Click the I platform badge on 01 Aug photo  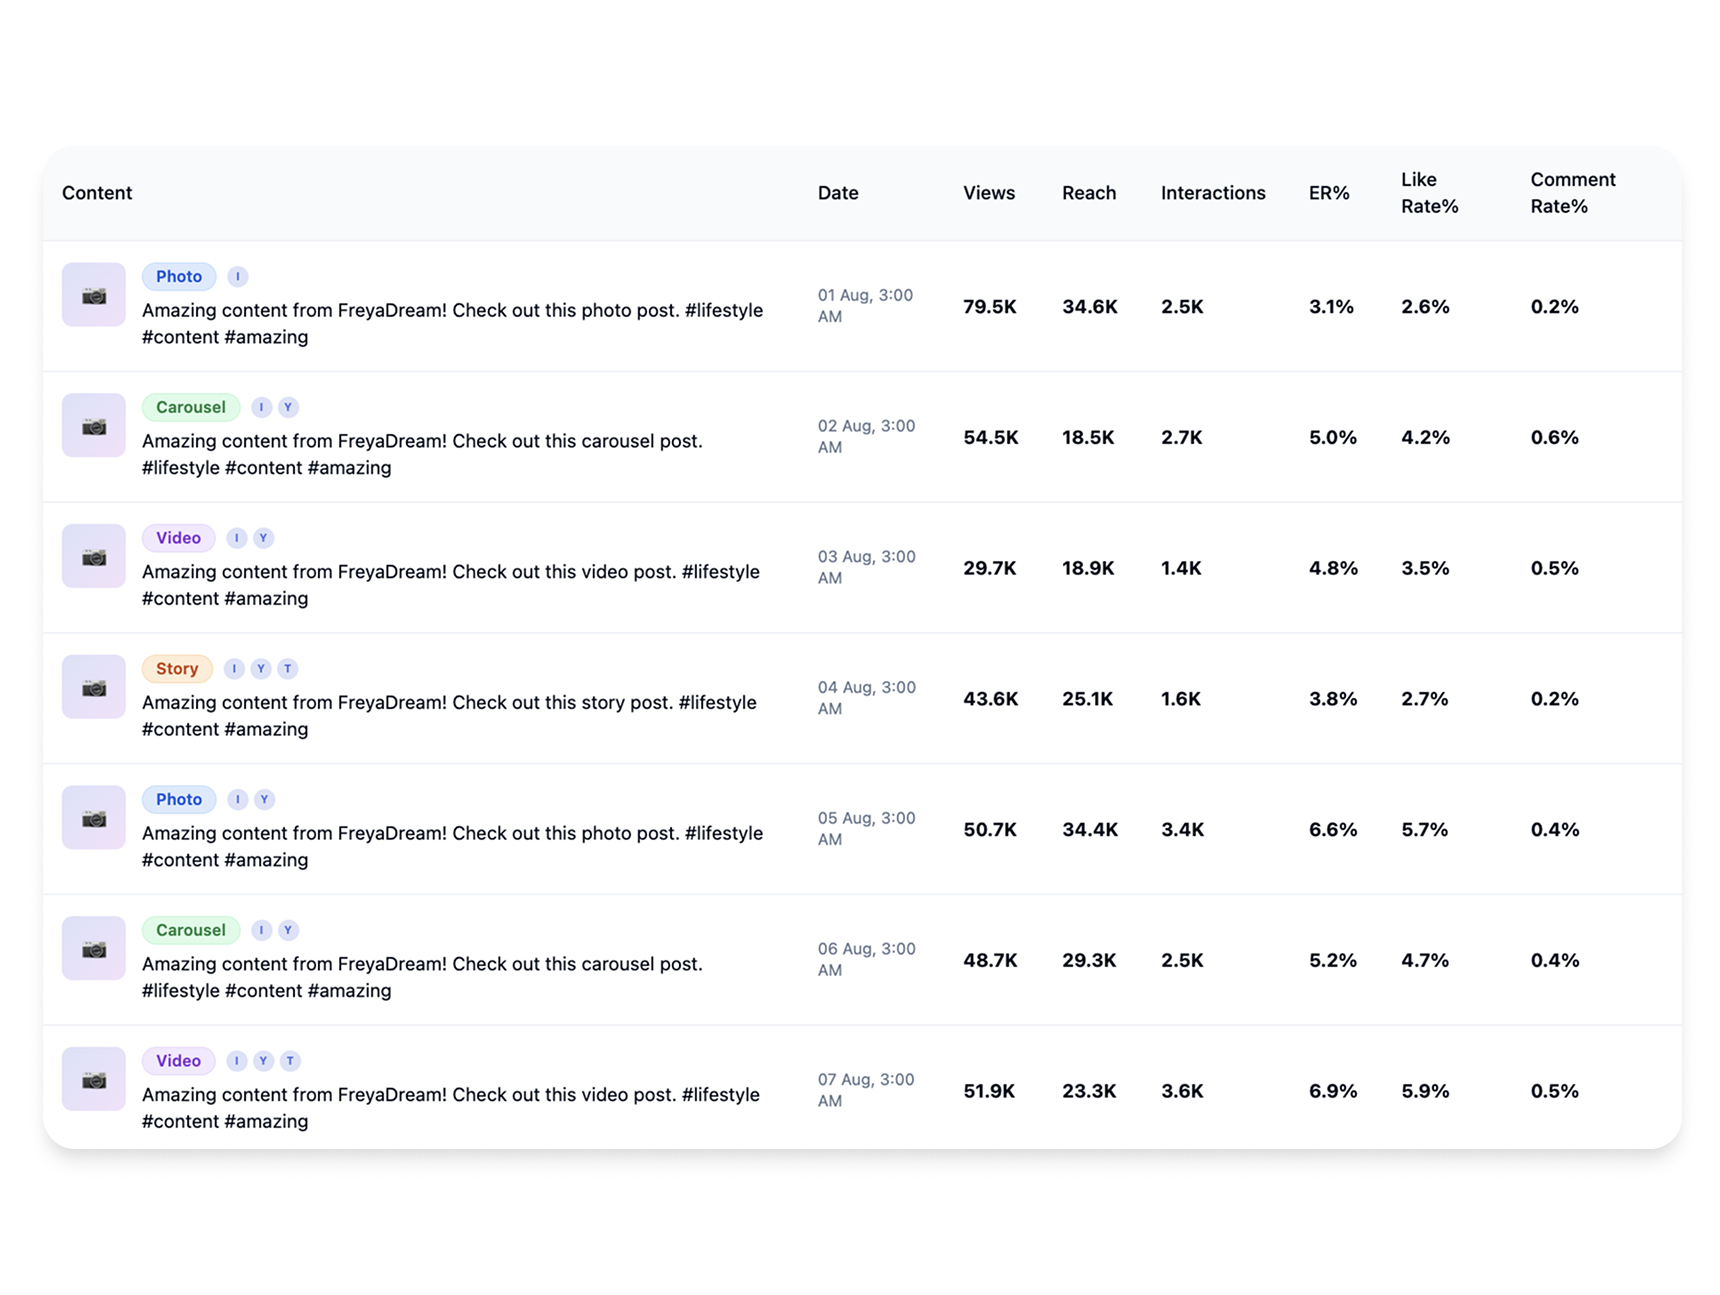(237, 276)
